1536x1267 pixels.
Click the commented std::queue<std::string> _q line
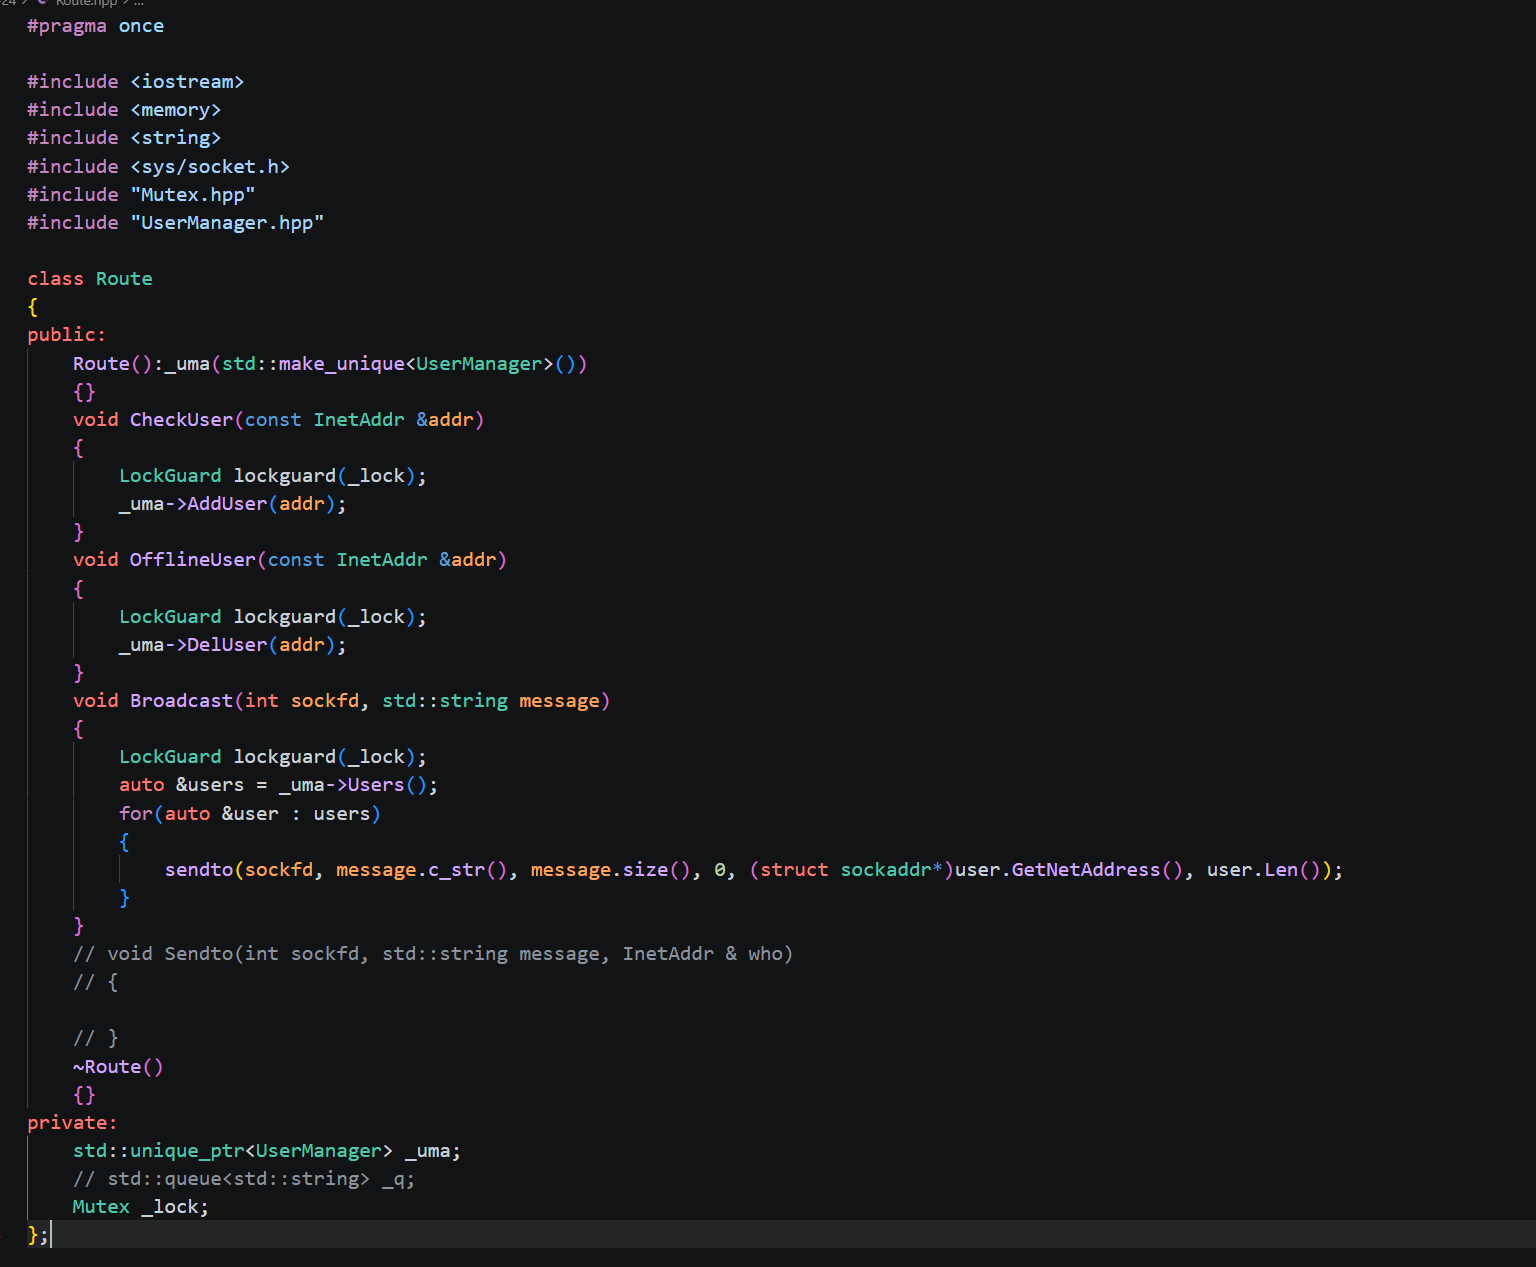[244, 1179]
